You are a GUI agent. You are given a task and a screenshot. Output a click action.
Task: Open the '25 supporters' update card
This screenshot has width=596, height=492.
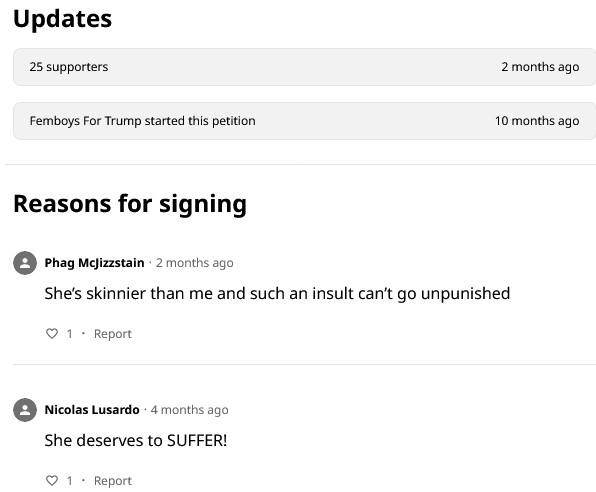coord(304,67)
